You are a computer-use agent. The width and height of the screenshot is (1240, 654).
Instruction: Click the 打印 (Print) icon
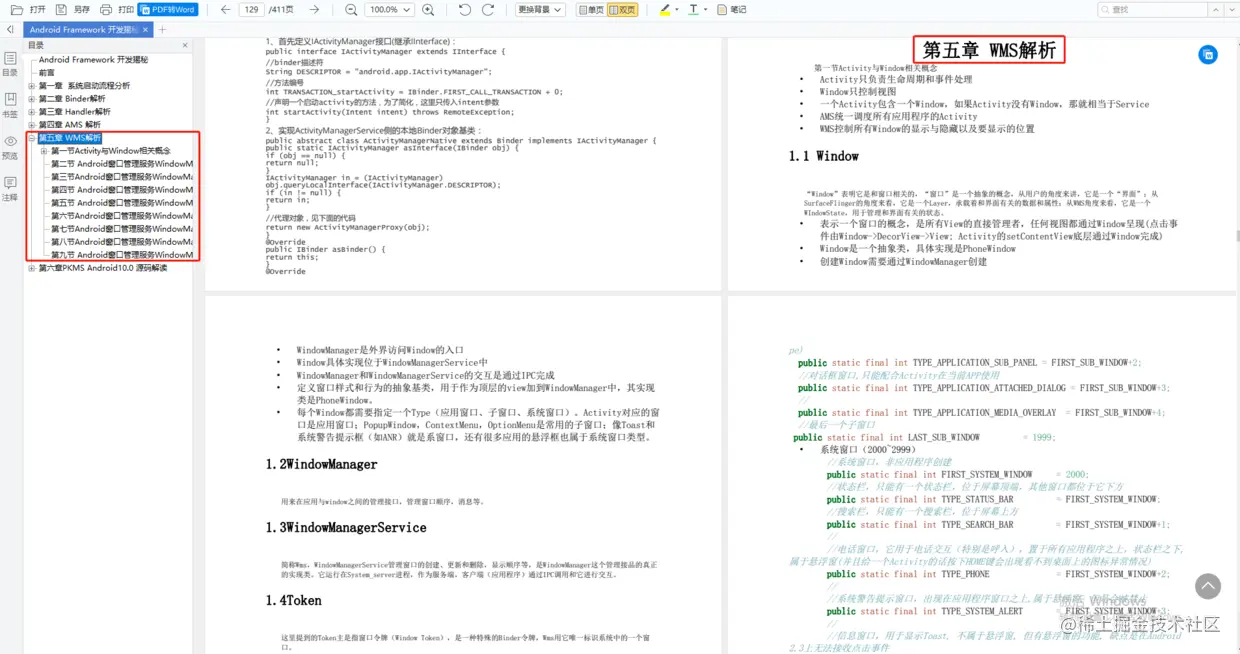tap(106, 9)
